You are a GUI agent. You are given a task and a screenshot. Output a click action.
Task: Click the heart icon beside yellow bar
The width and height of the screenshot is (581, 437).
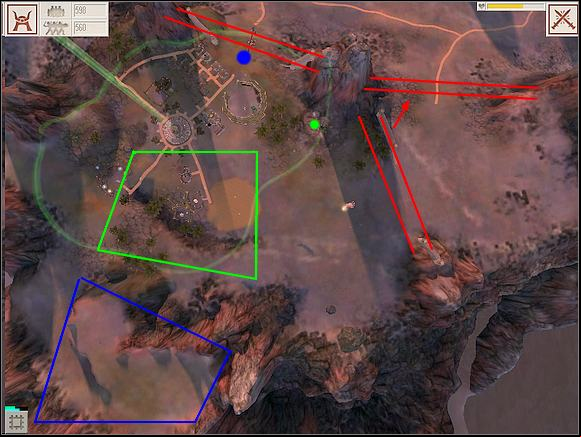pos(481,6)
